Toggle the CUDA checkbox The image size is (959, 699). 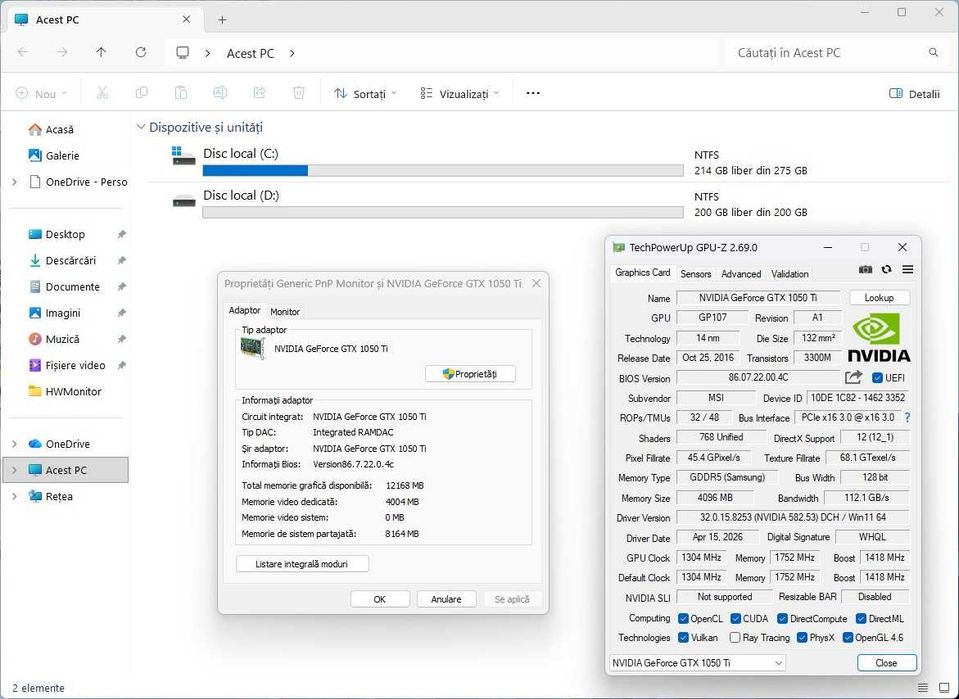point(736,619)
